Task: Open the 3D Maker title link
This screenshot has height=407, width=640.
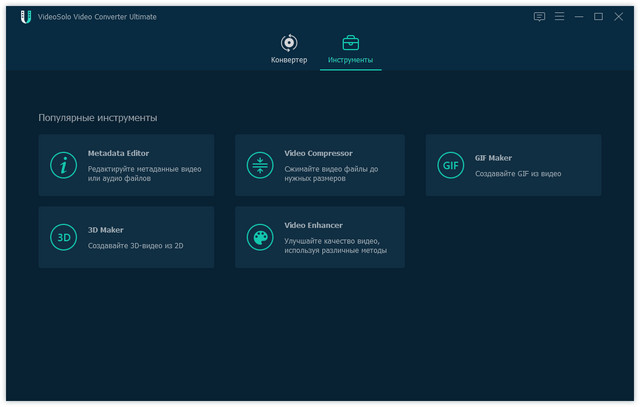Action: pyautogui.click(x=105, y=230)
